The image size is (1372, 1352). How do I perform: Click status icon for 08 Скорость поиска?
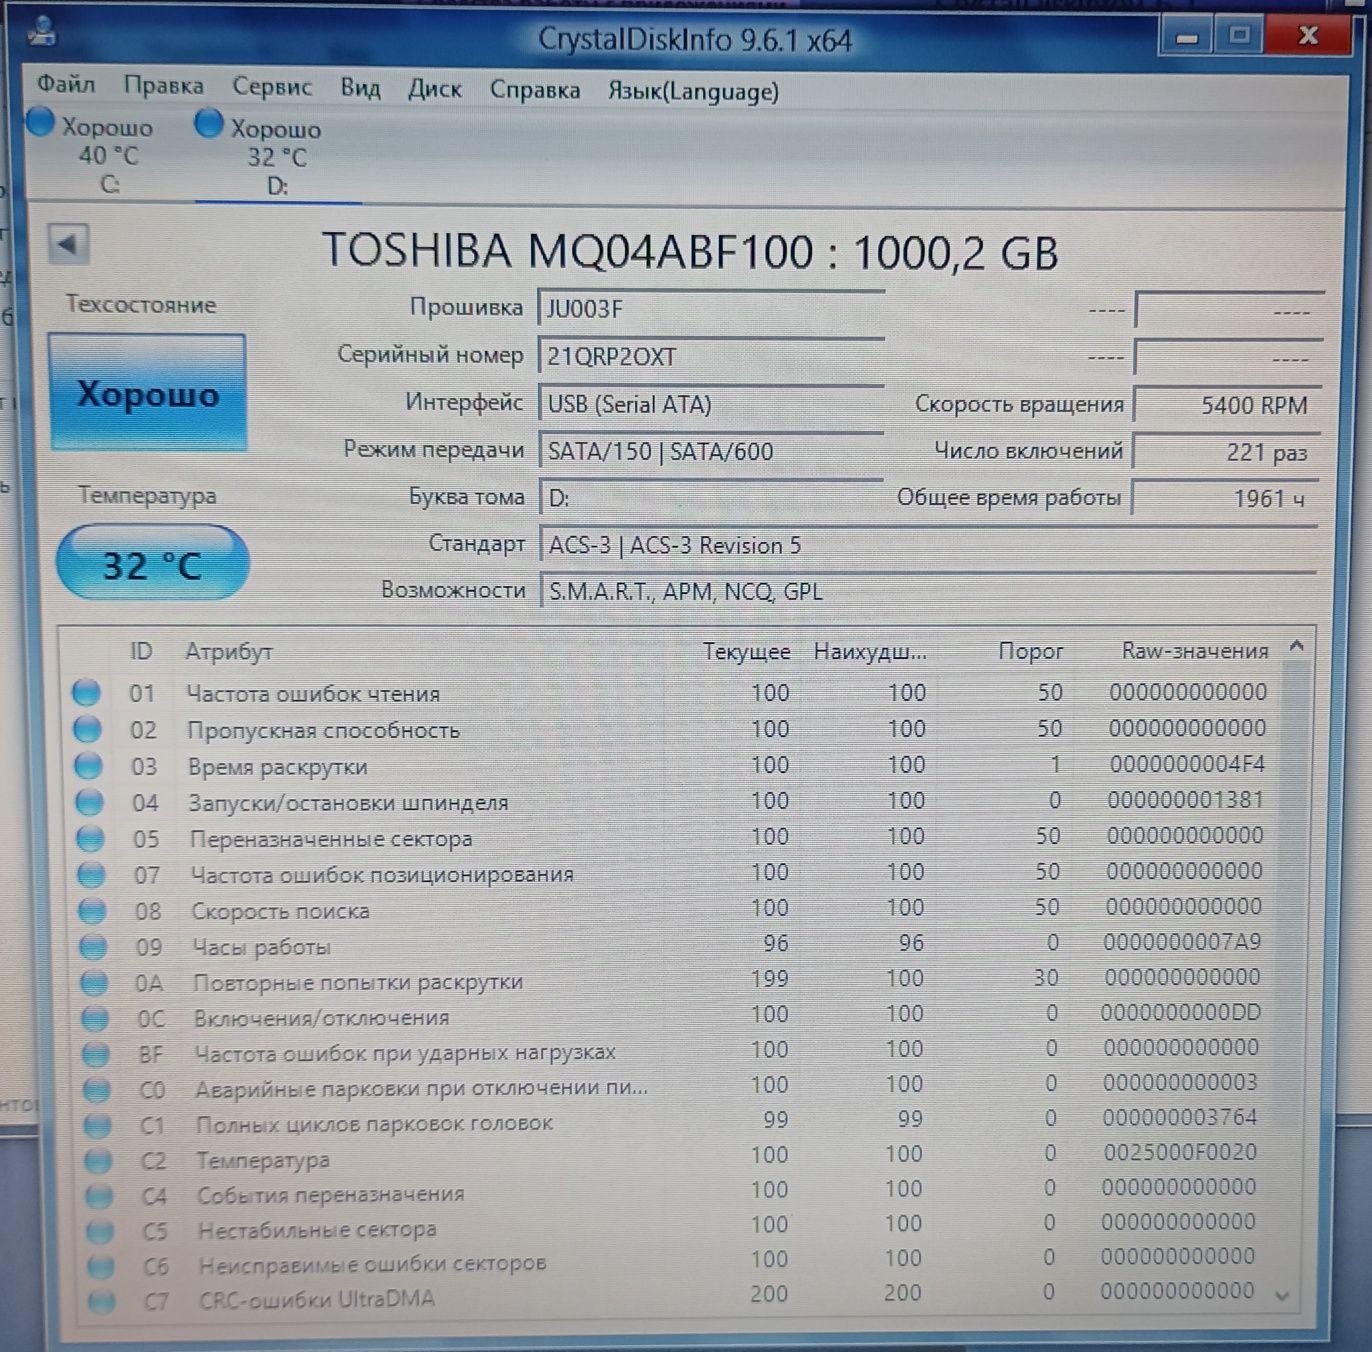[x=93, y=911]
